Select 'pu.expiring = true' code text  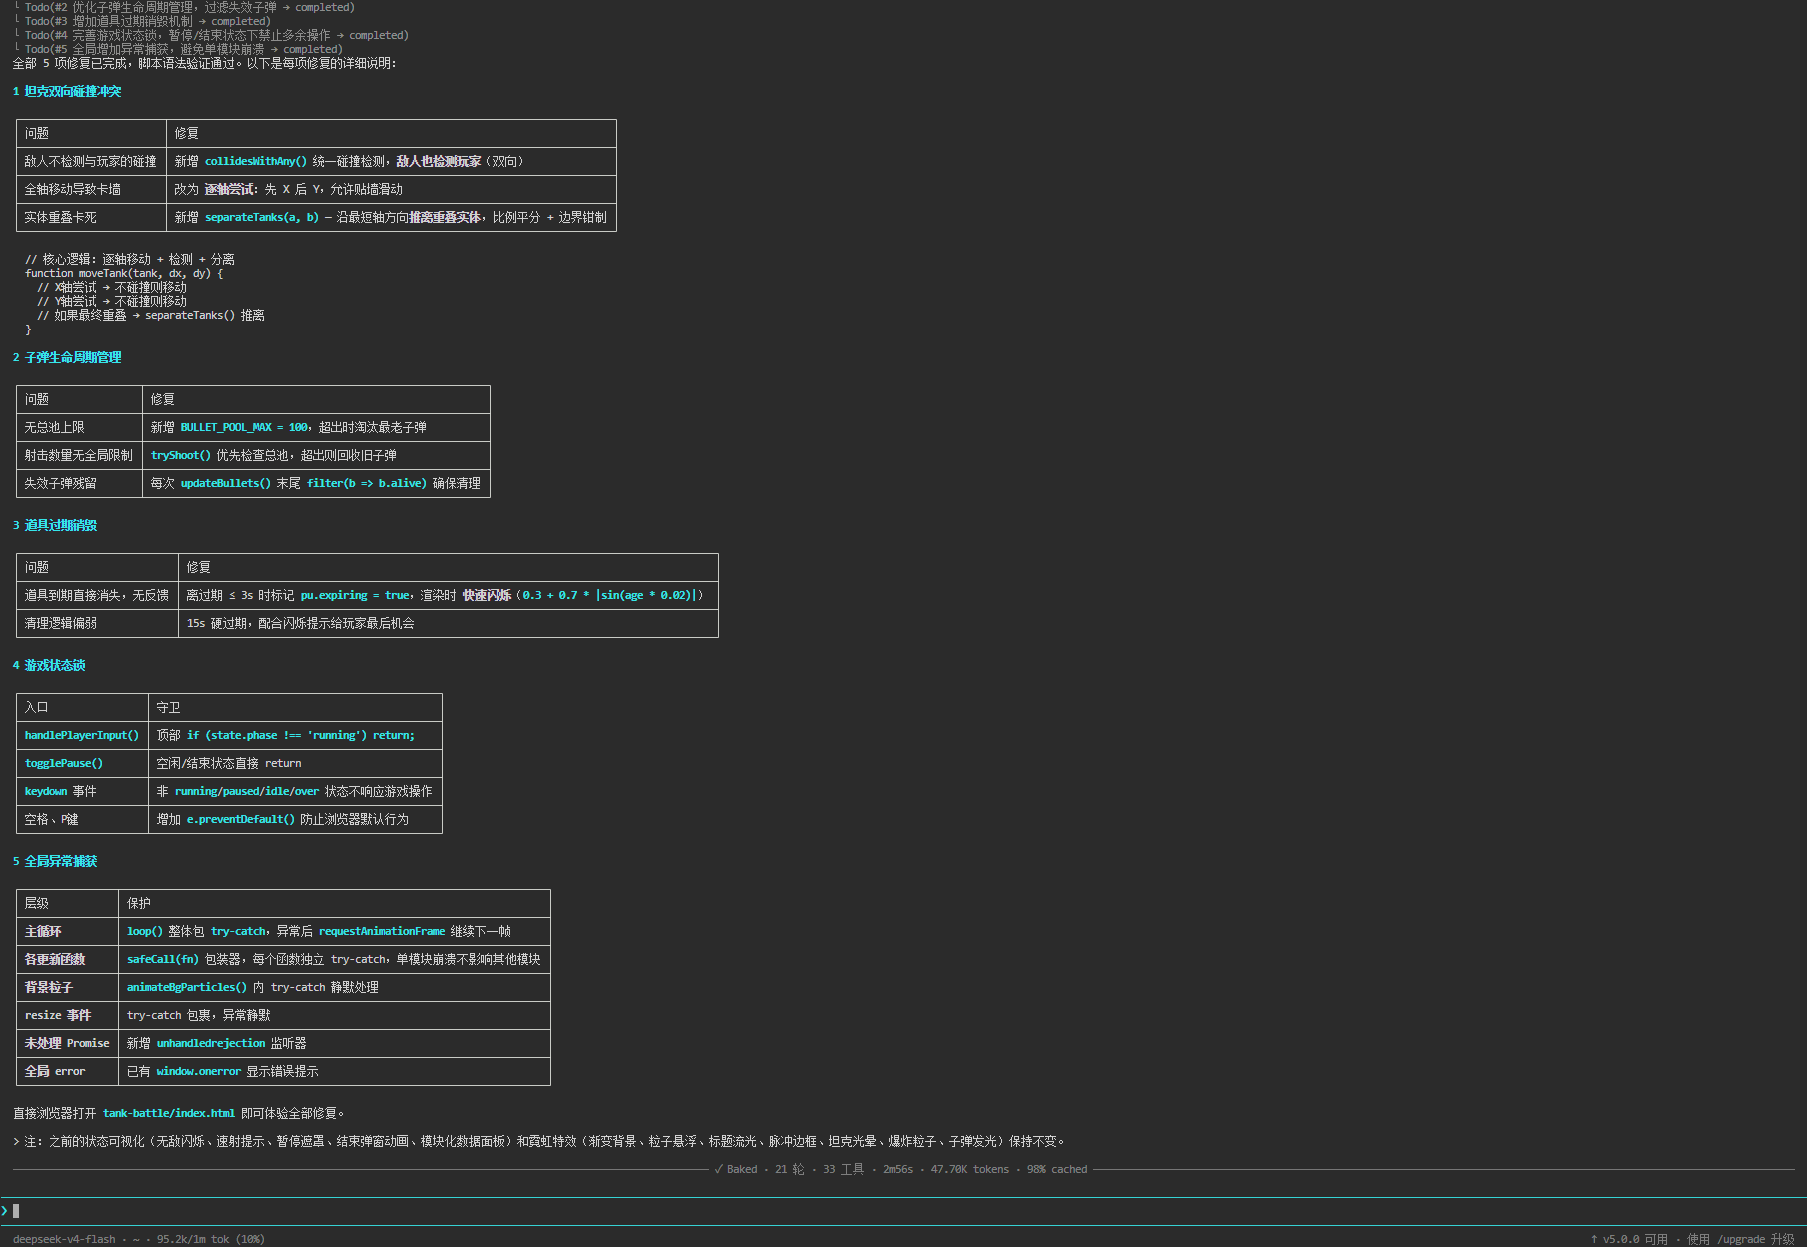pyautogui.click(x=355, y=595)
